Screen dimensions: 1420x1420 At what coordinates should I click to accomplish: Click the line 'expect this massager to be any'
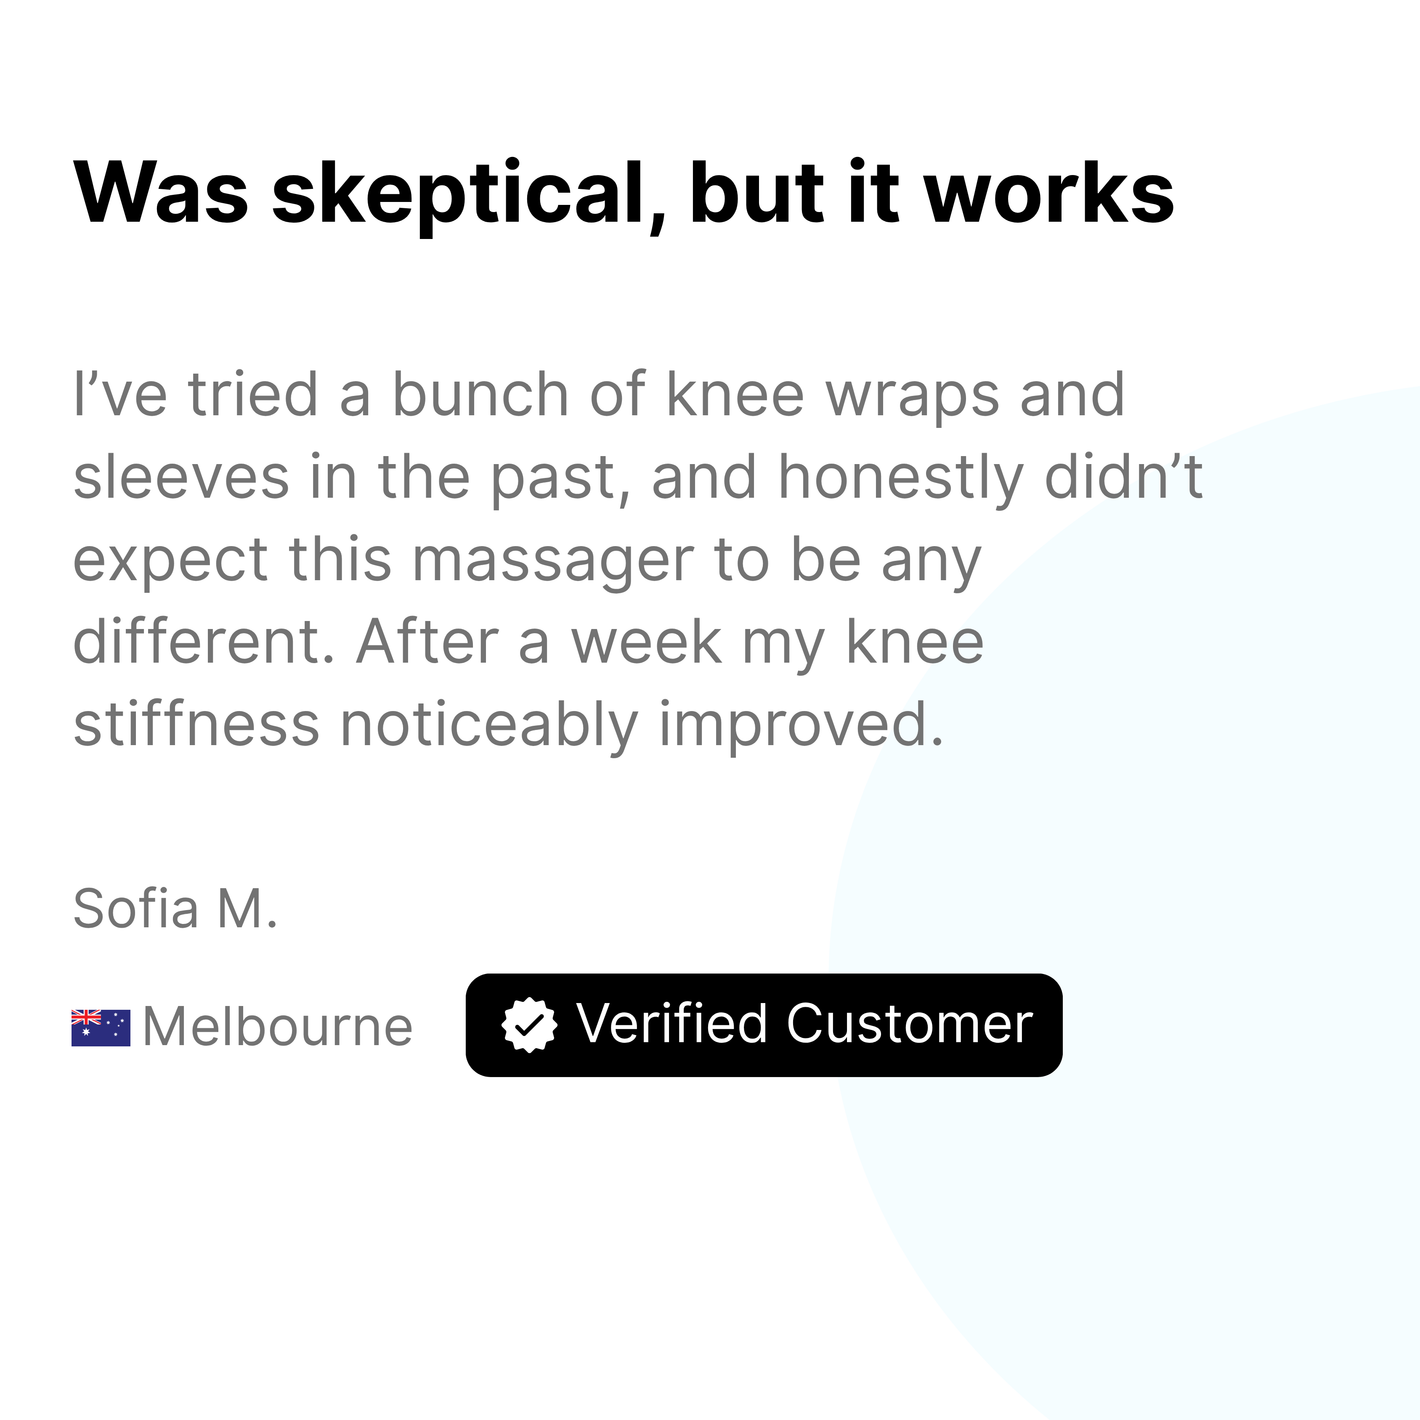point(527,562)
